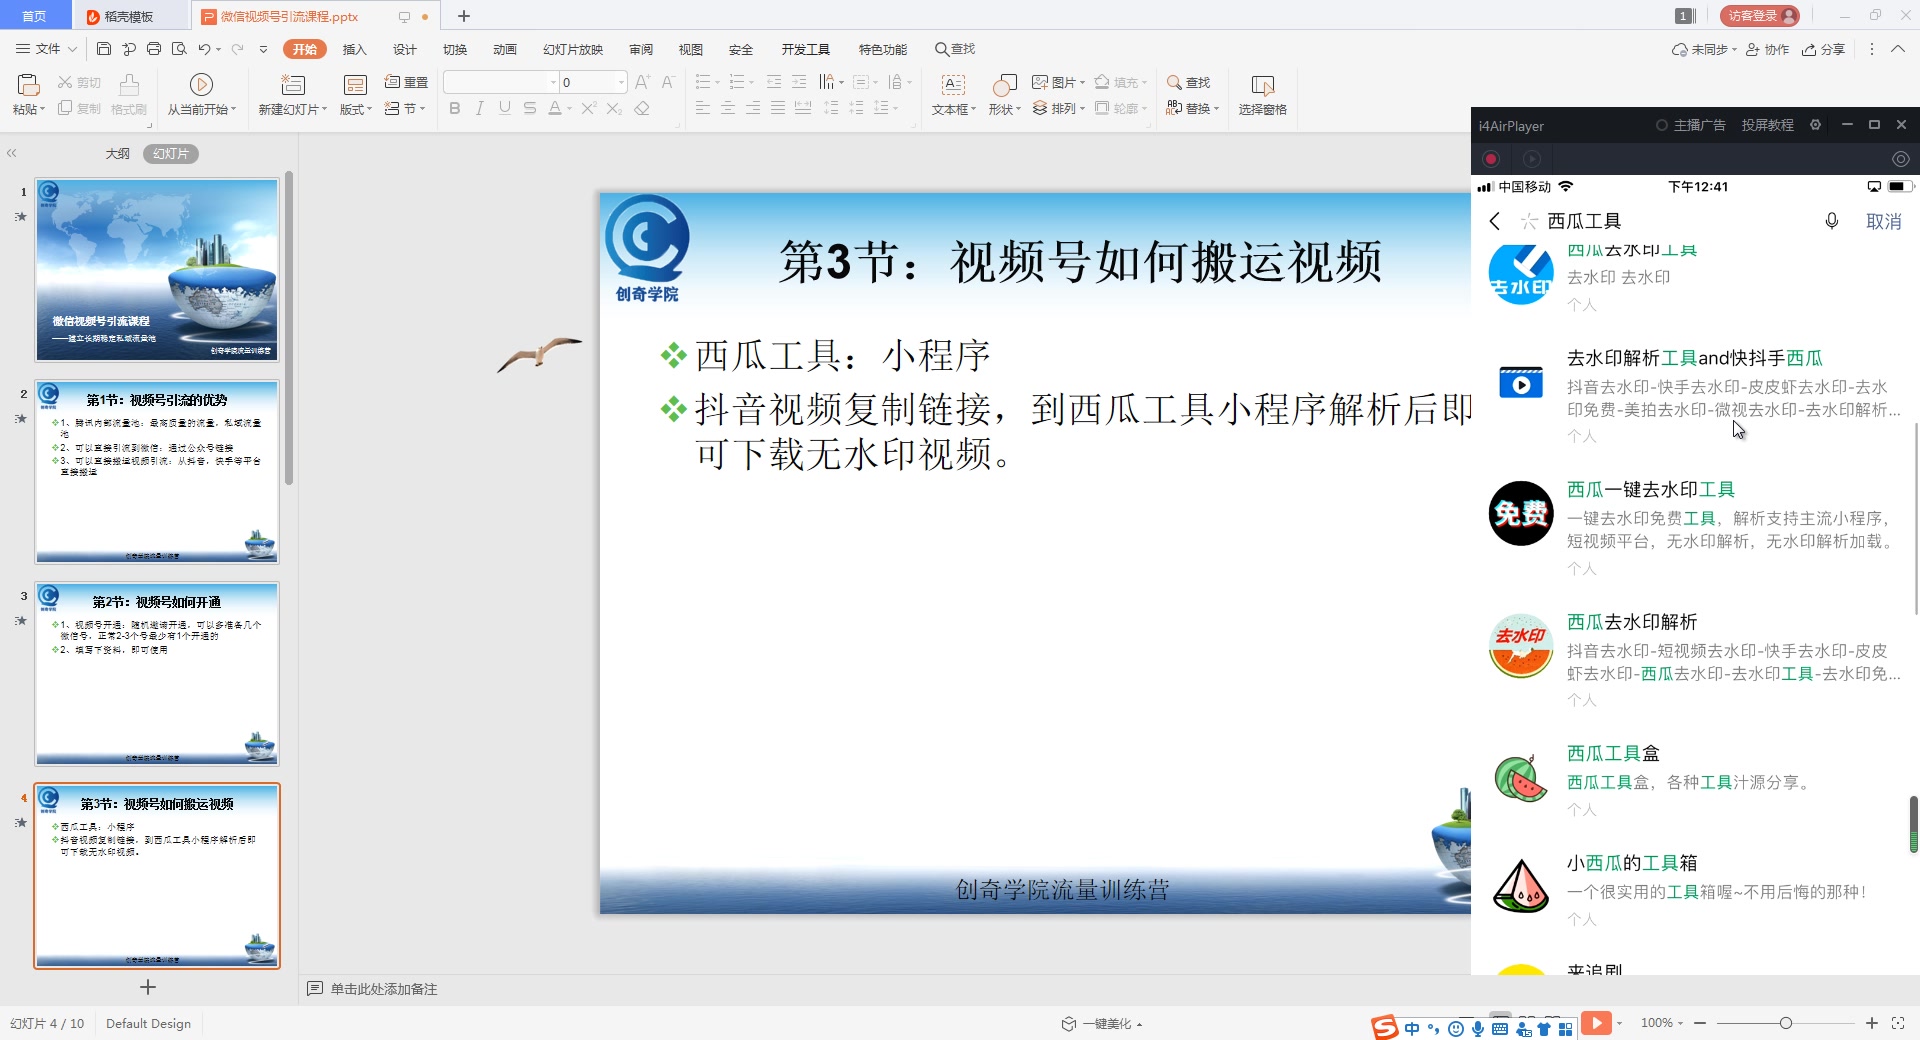Click the guest login button

pos(1759,16)
